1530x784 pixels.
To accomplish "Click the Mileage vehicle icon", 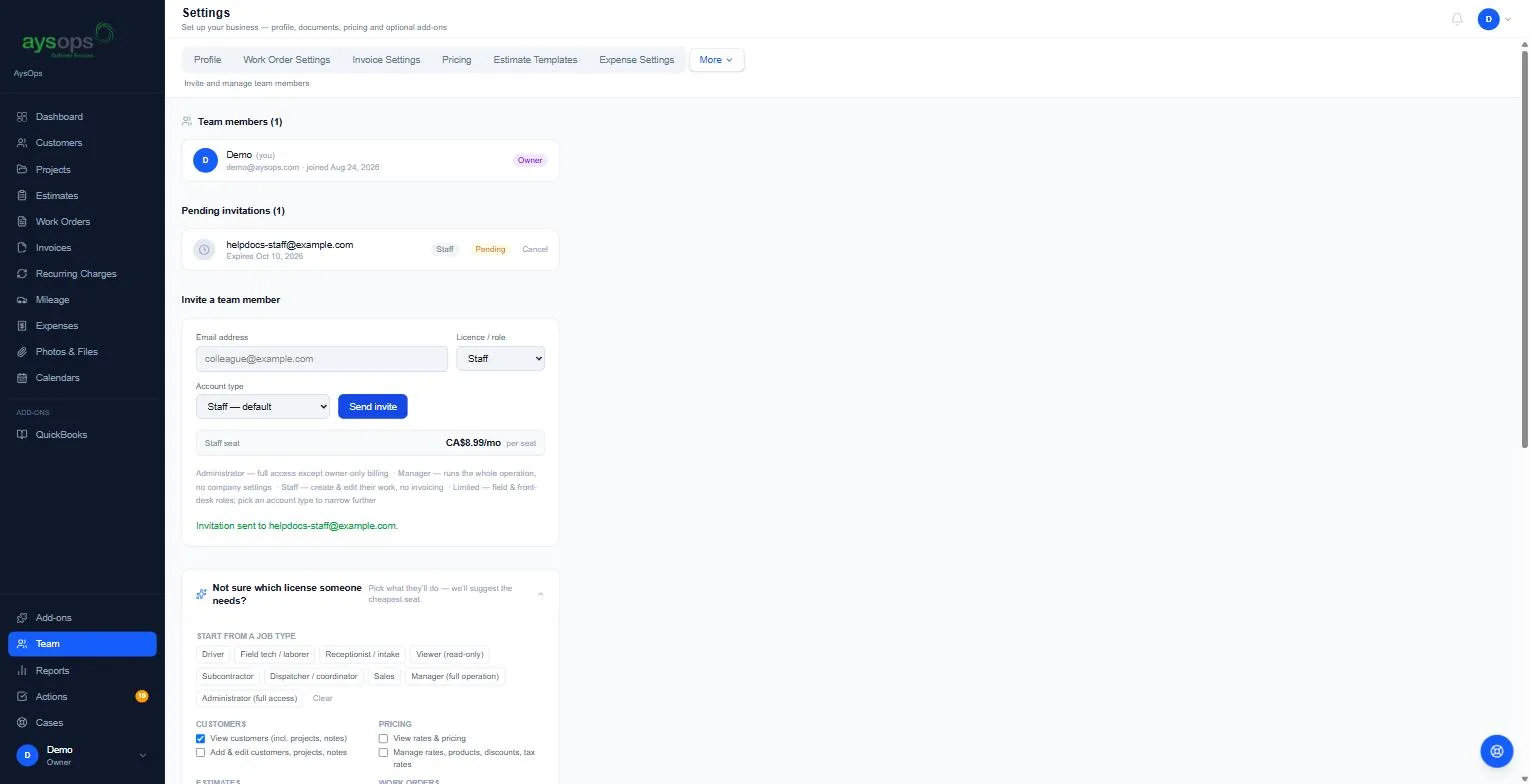I will pos(22,300).
